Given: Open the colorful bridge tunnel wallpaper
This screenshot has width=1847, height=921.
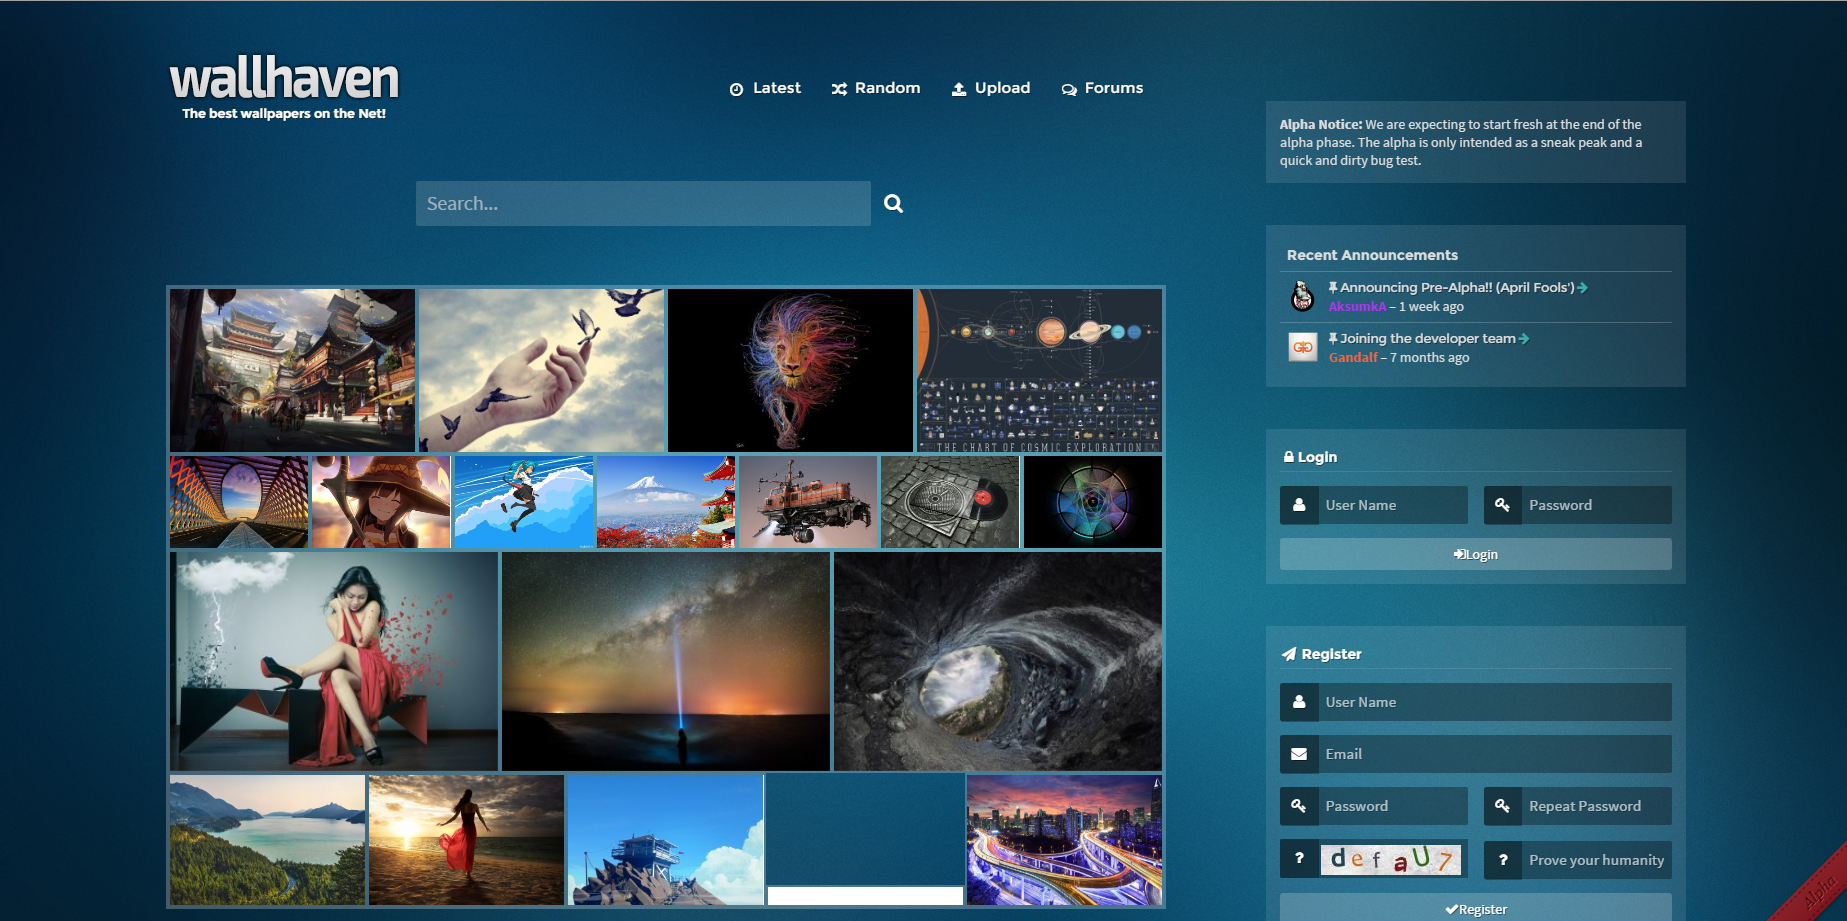Looking at the screenshot, I should (239, 502).
